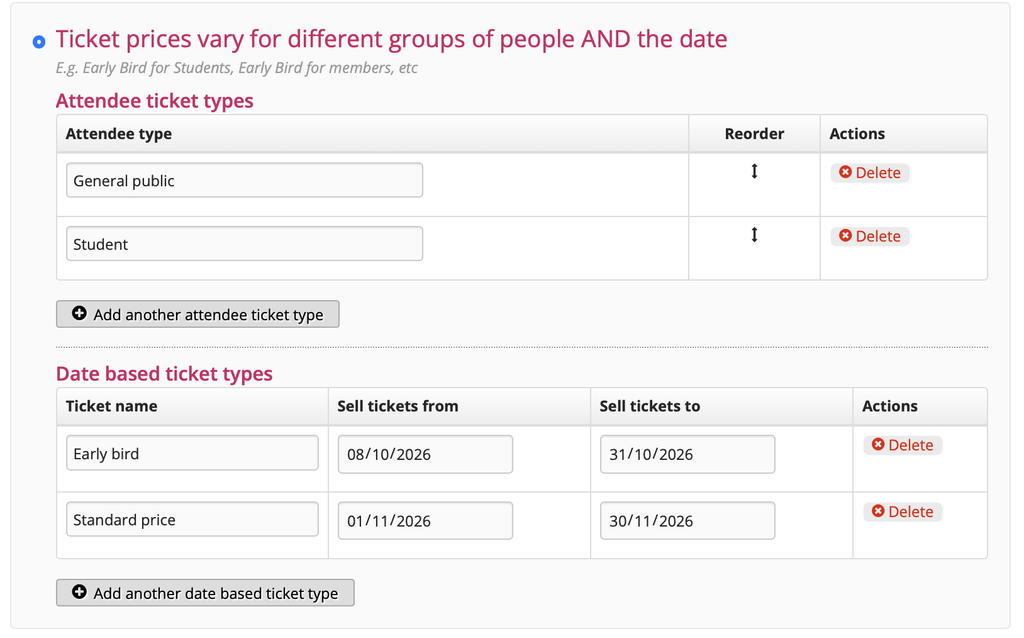Viewport: 1024px width, 638px height.
Task: Focus the Standard price ticket name field
Action: pos(192,519)
